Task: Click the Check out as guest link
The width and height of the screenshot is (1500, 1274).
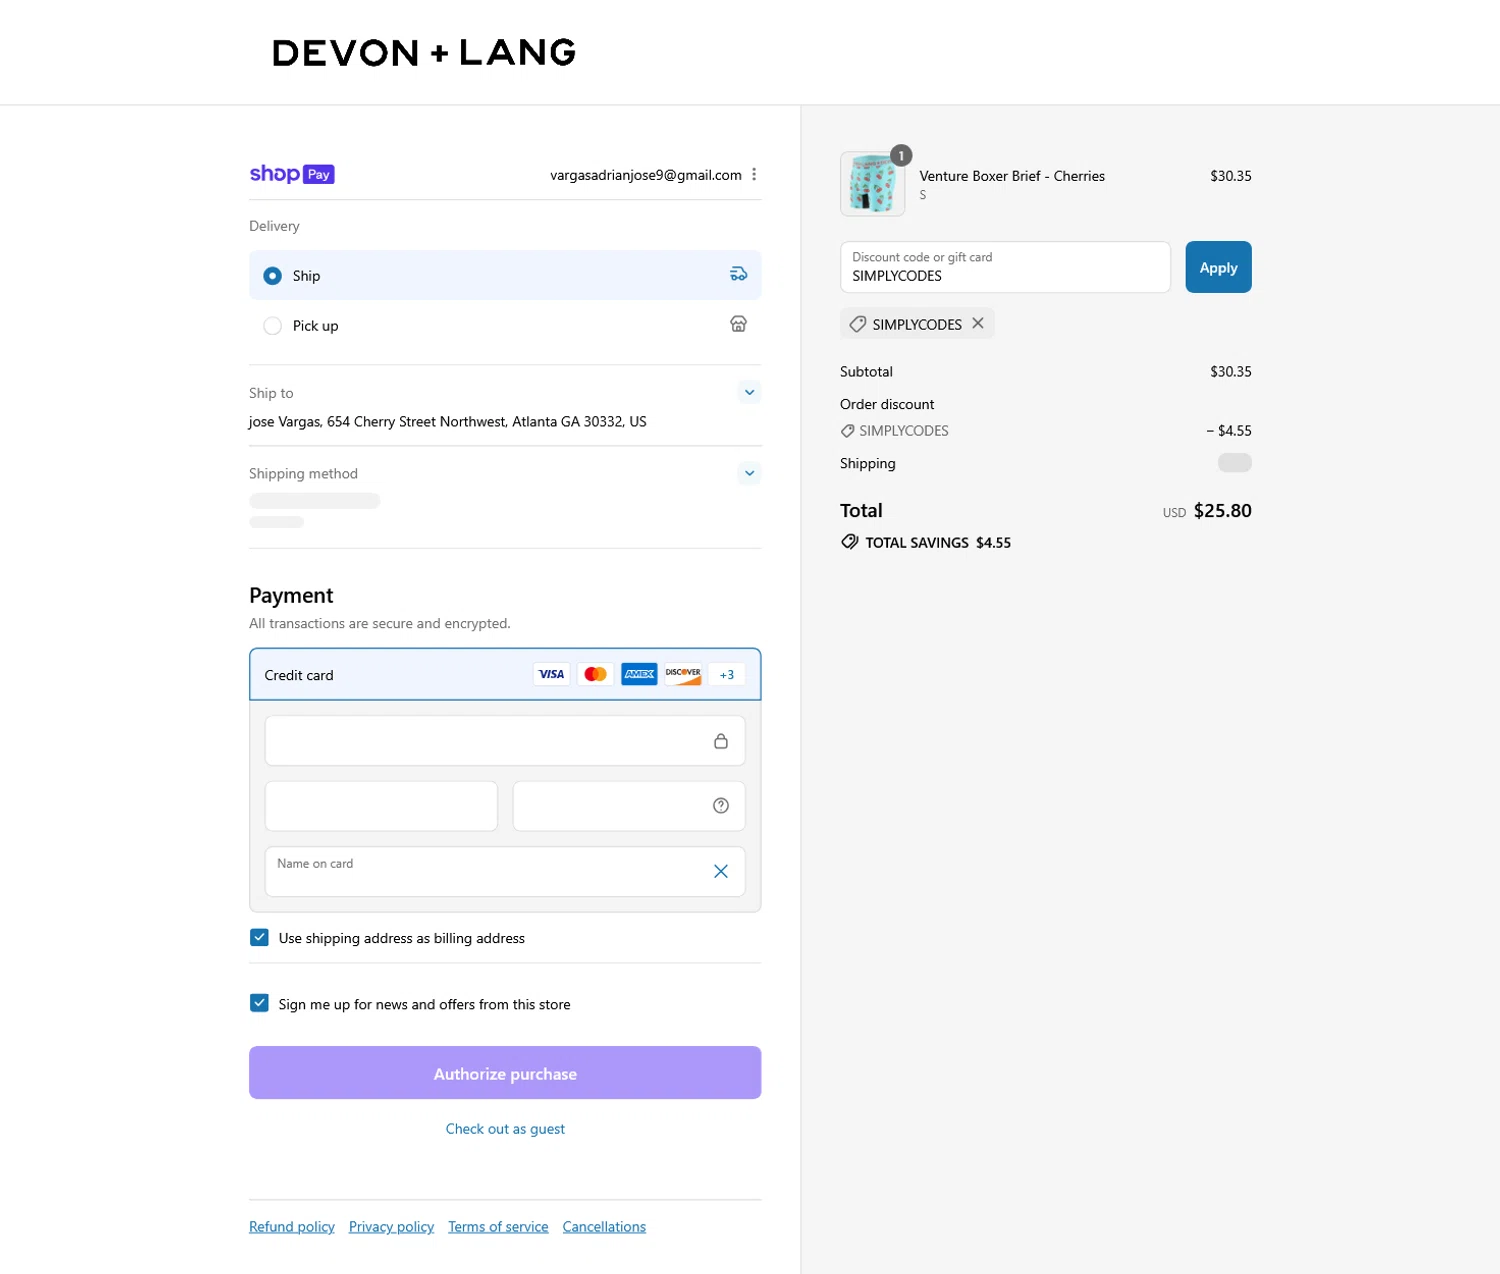Action: coord(505,1129)
